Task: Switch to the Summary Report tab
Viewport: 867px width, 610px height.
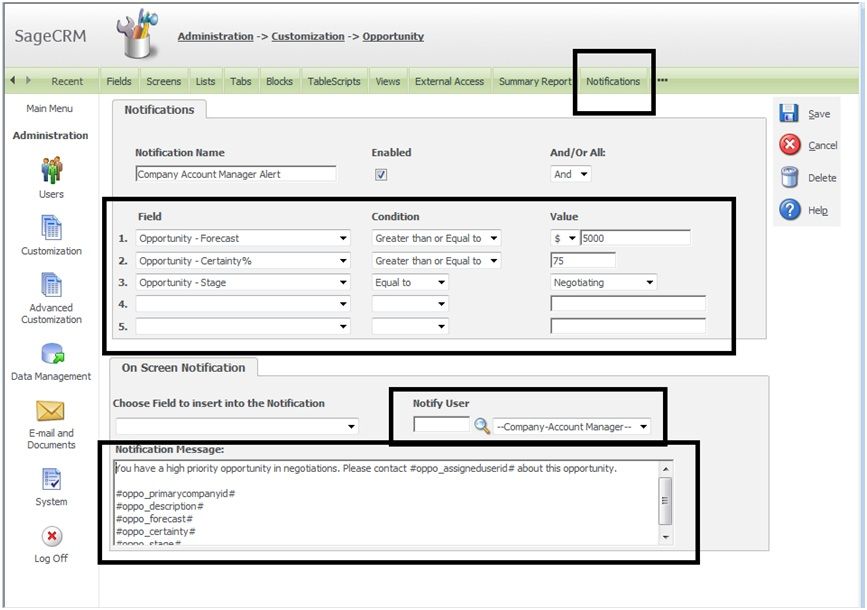Action: pyautogui.click(x=535, y=81)
